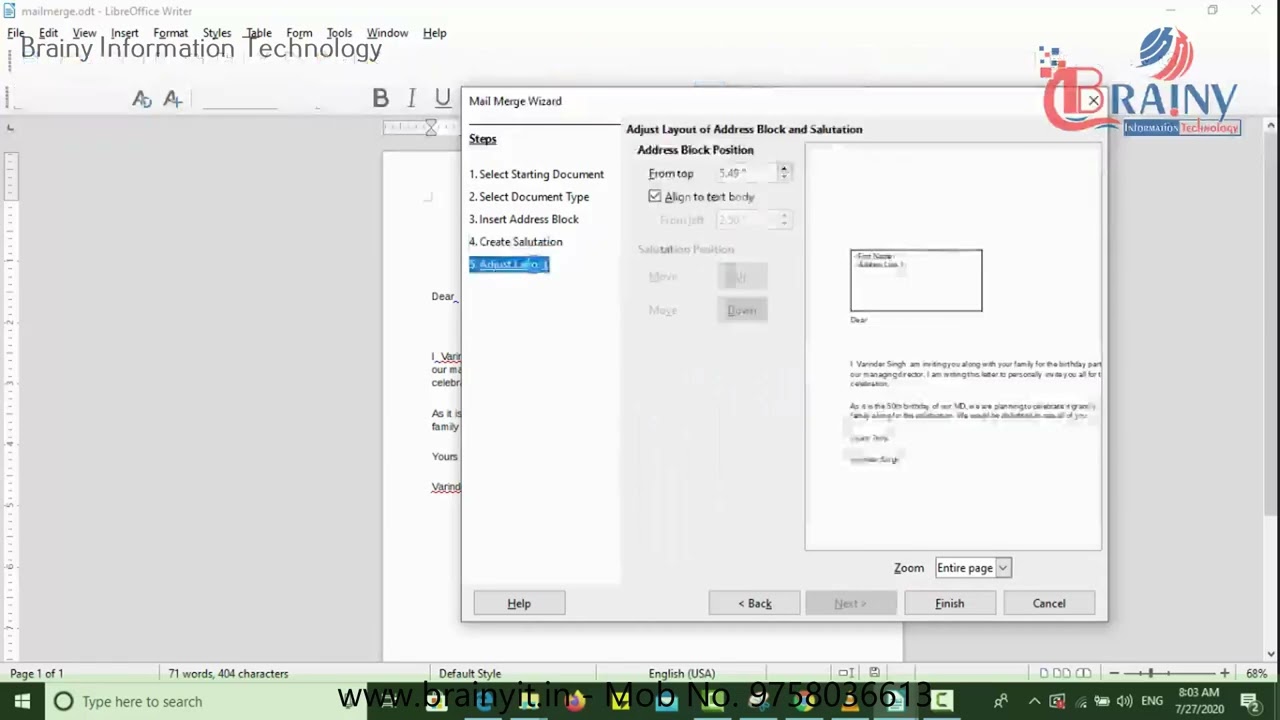Click Page 1 of 1 in status bar
1280x720 pixels.
[36, 673]
